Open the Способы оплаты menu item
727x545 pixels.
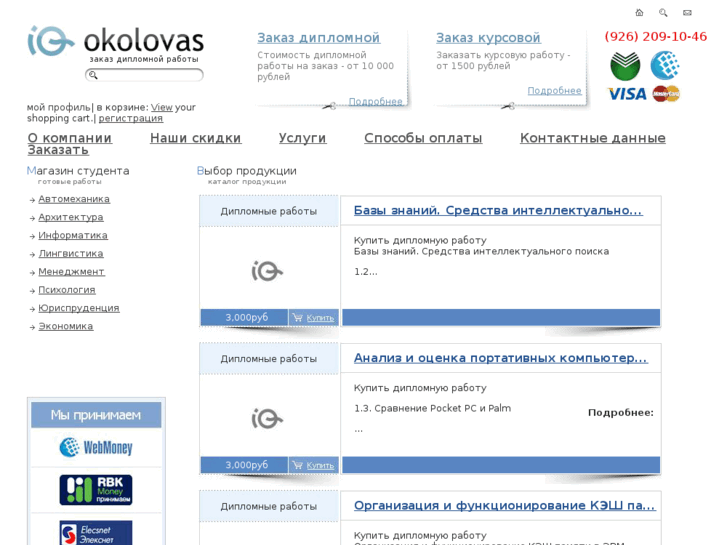click(x=423, y=138)
